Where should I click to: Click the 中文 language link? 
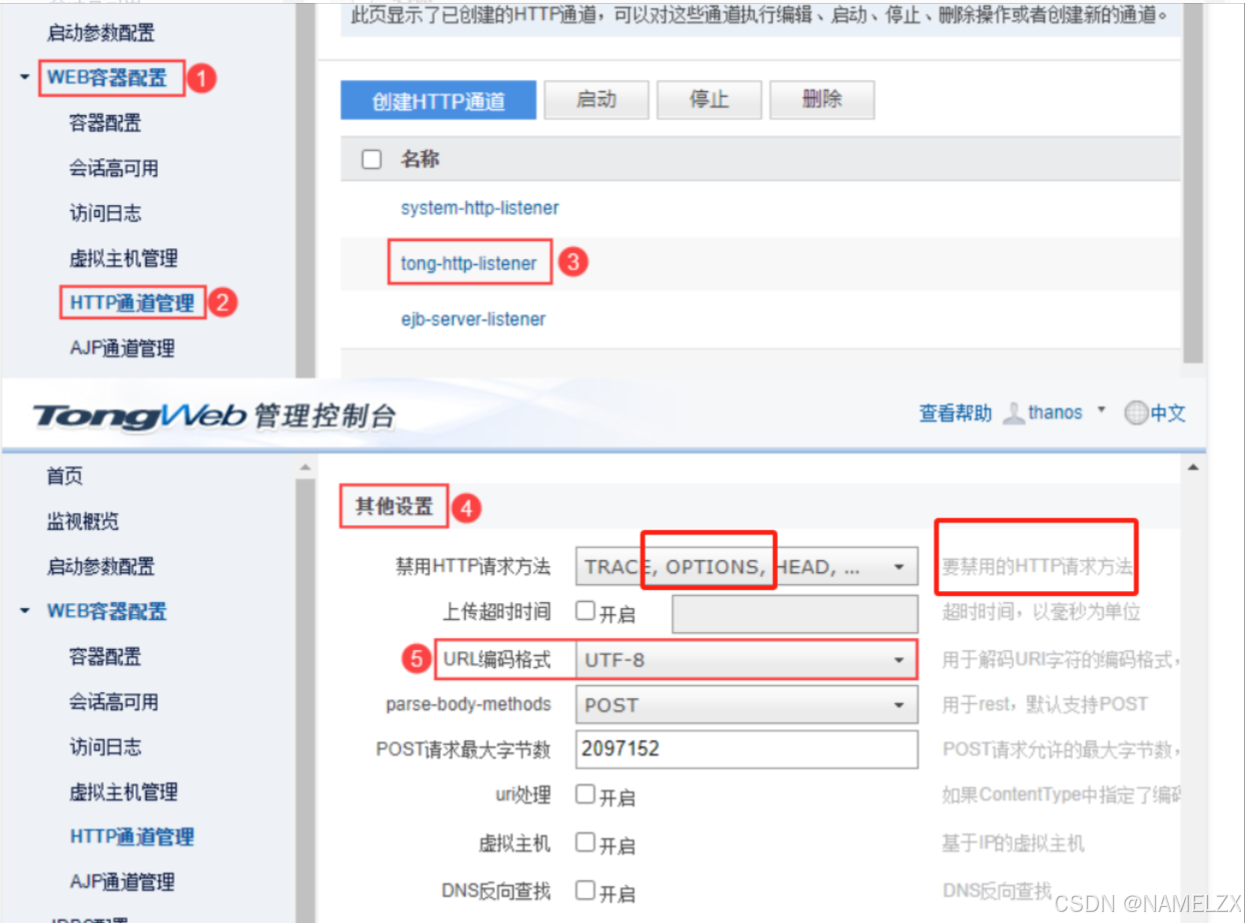tap(1167, 413)
